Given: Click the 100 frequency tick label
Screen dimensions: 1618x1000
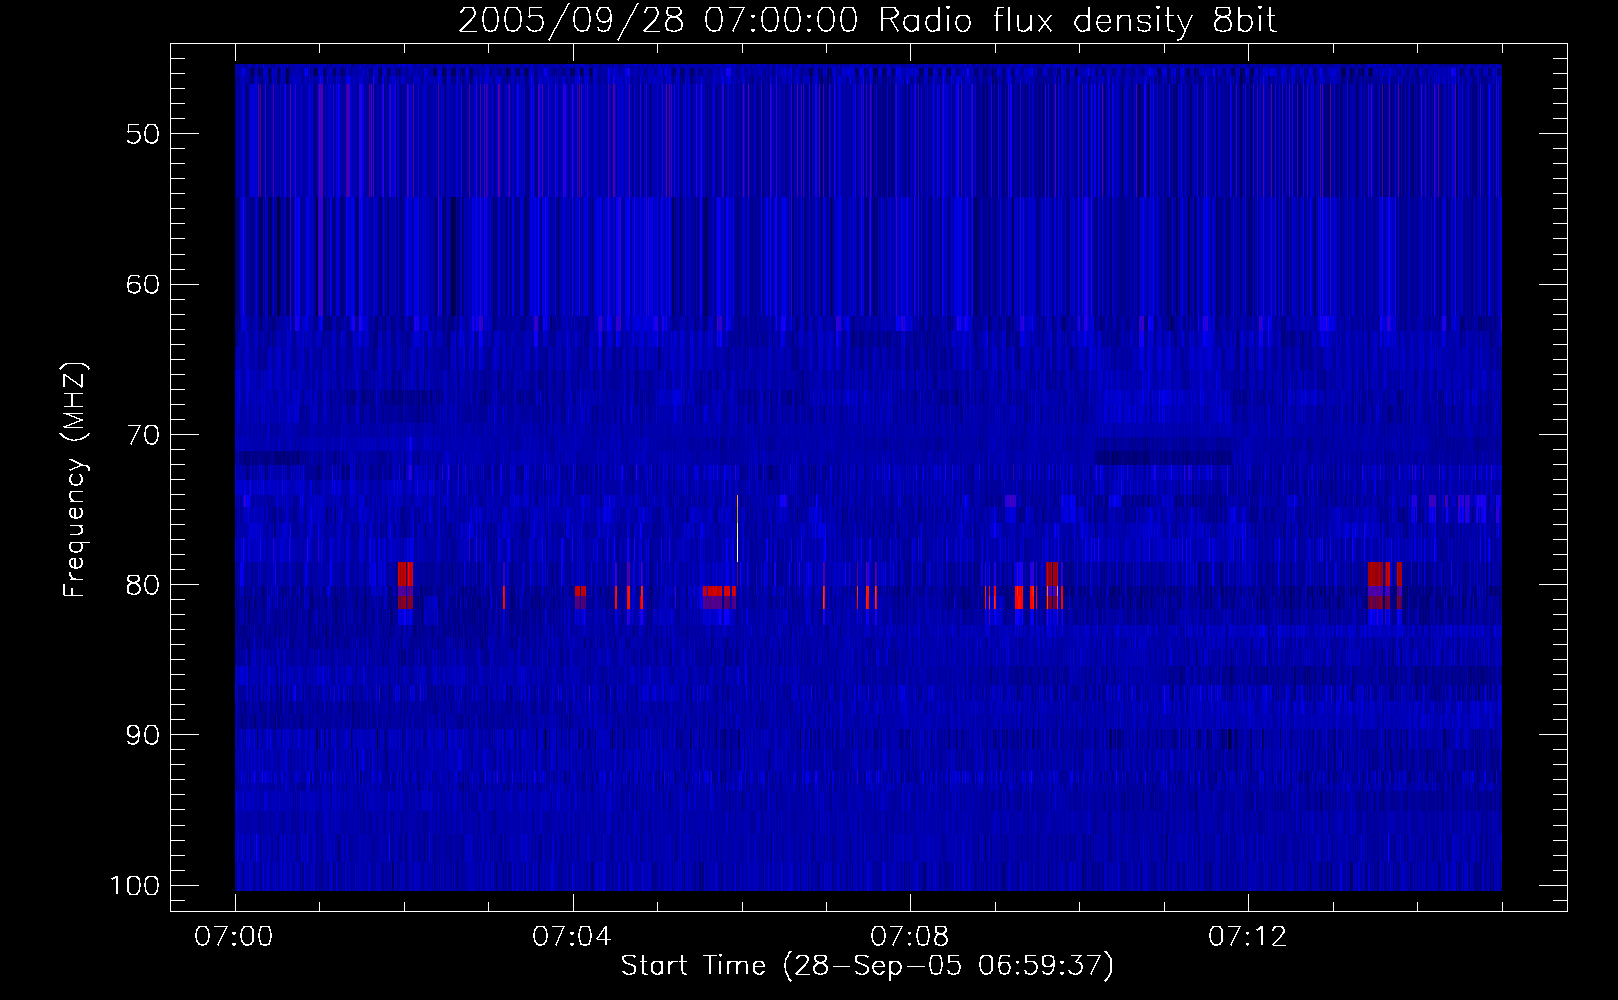Looking at the screenshot, I should pos(135,886).
